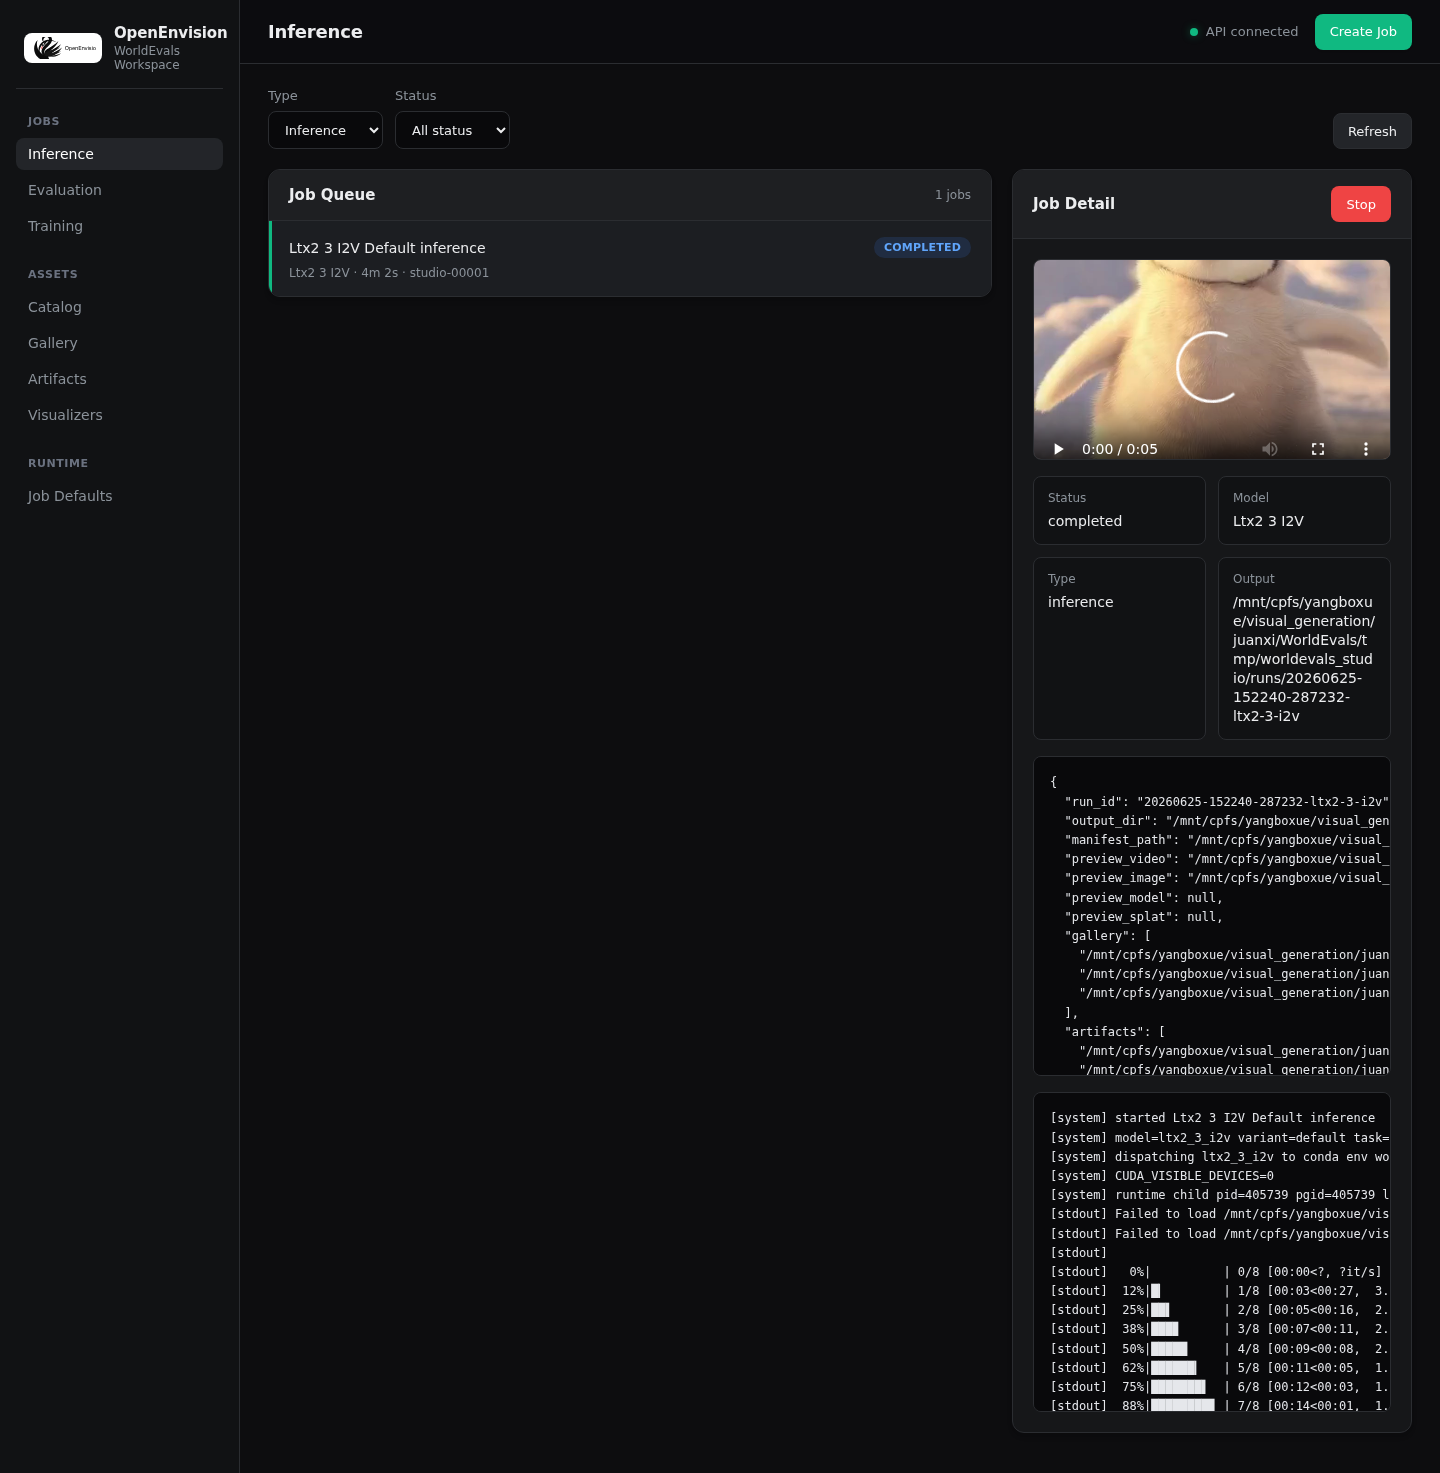Open Visualizers from the sidebar
The image size is (1440, 1473).
(119, 415)
